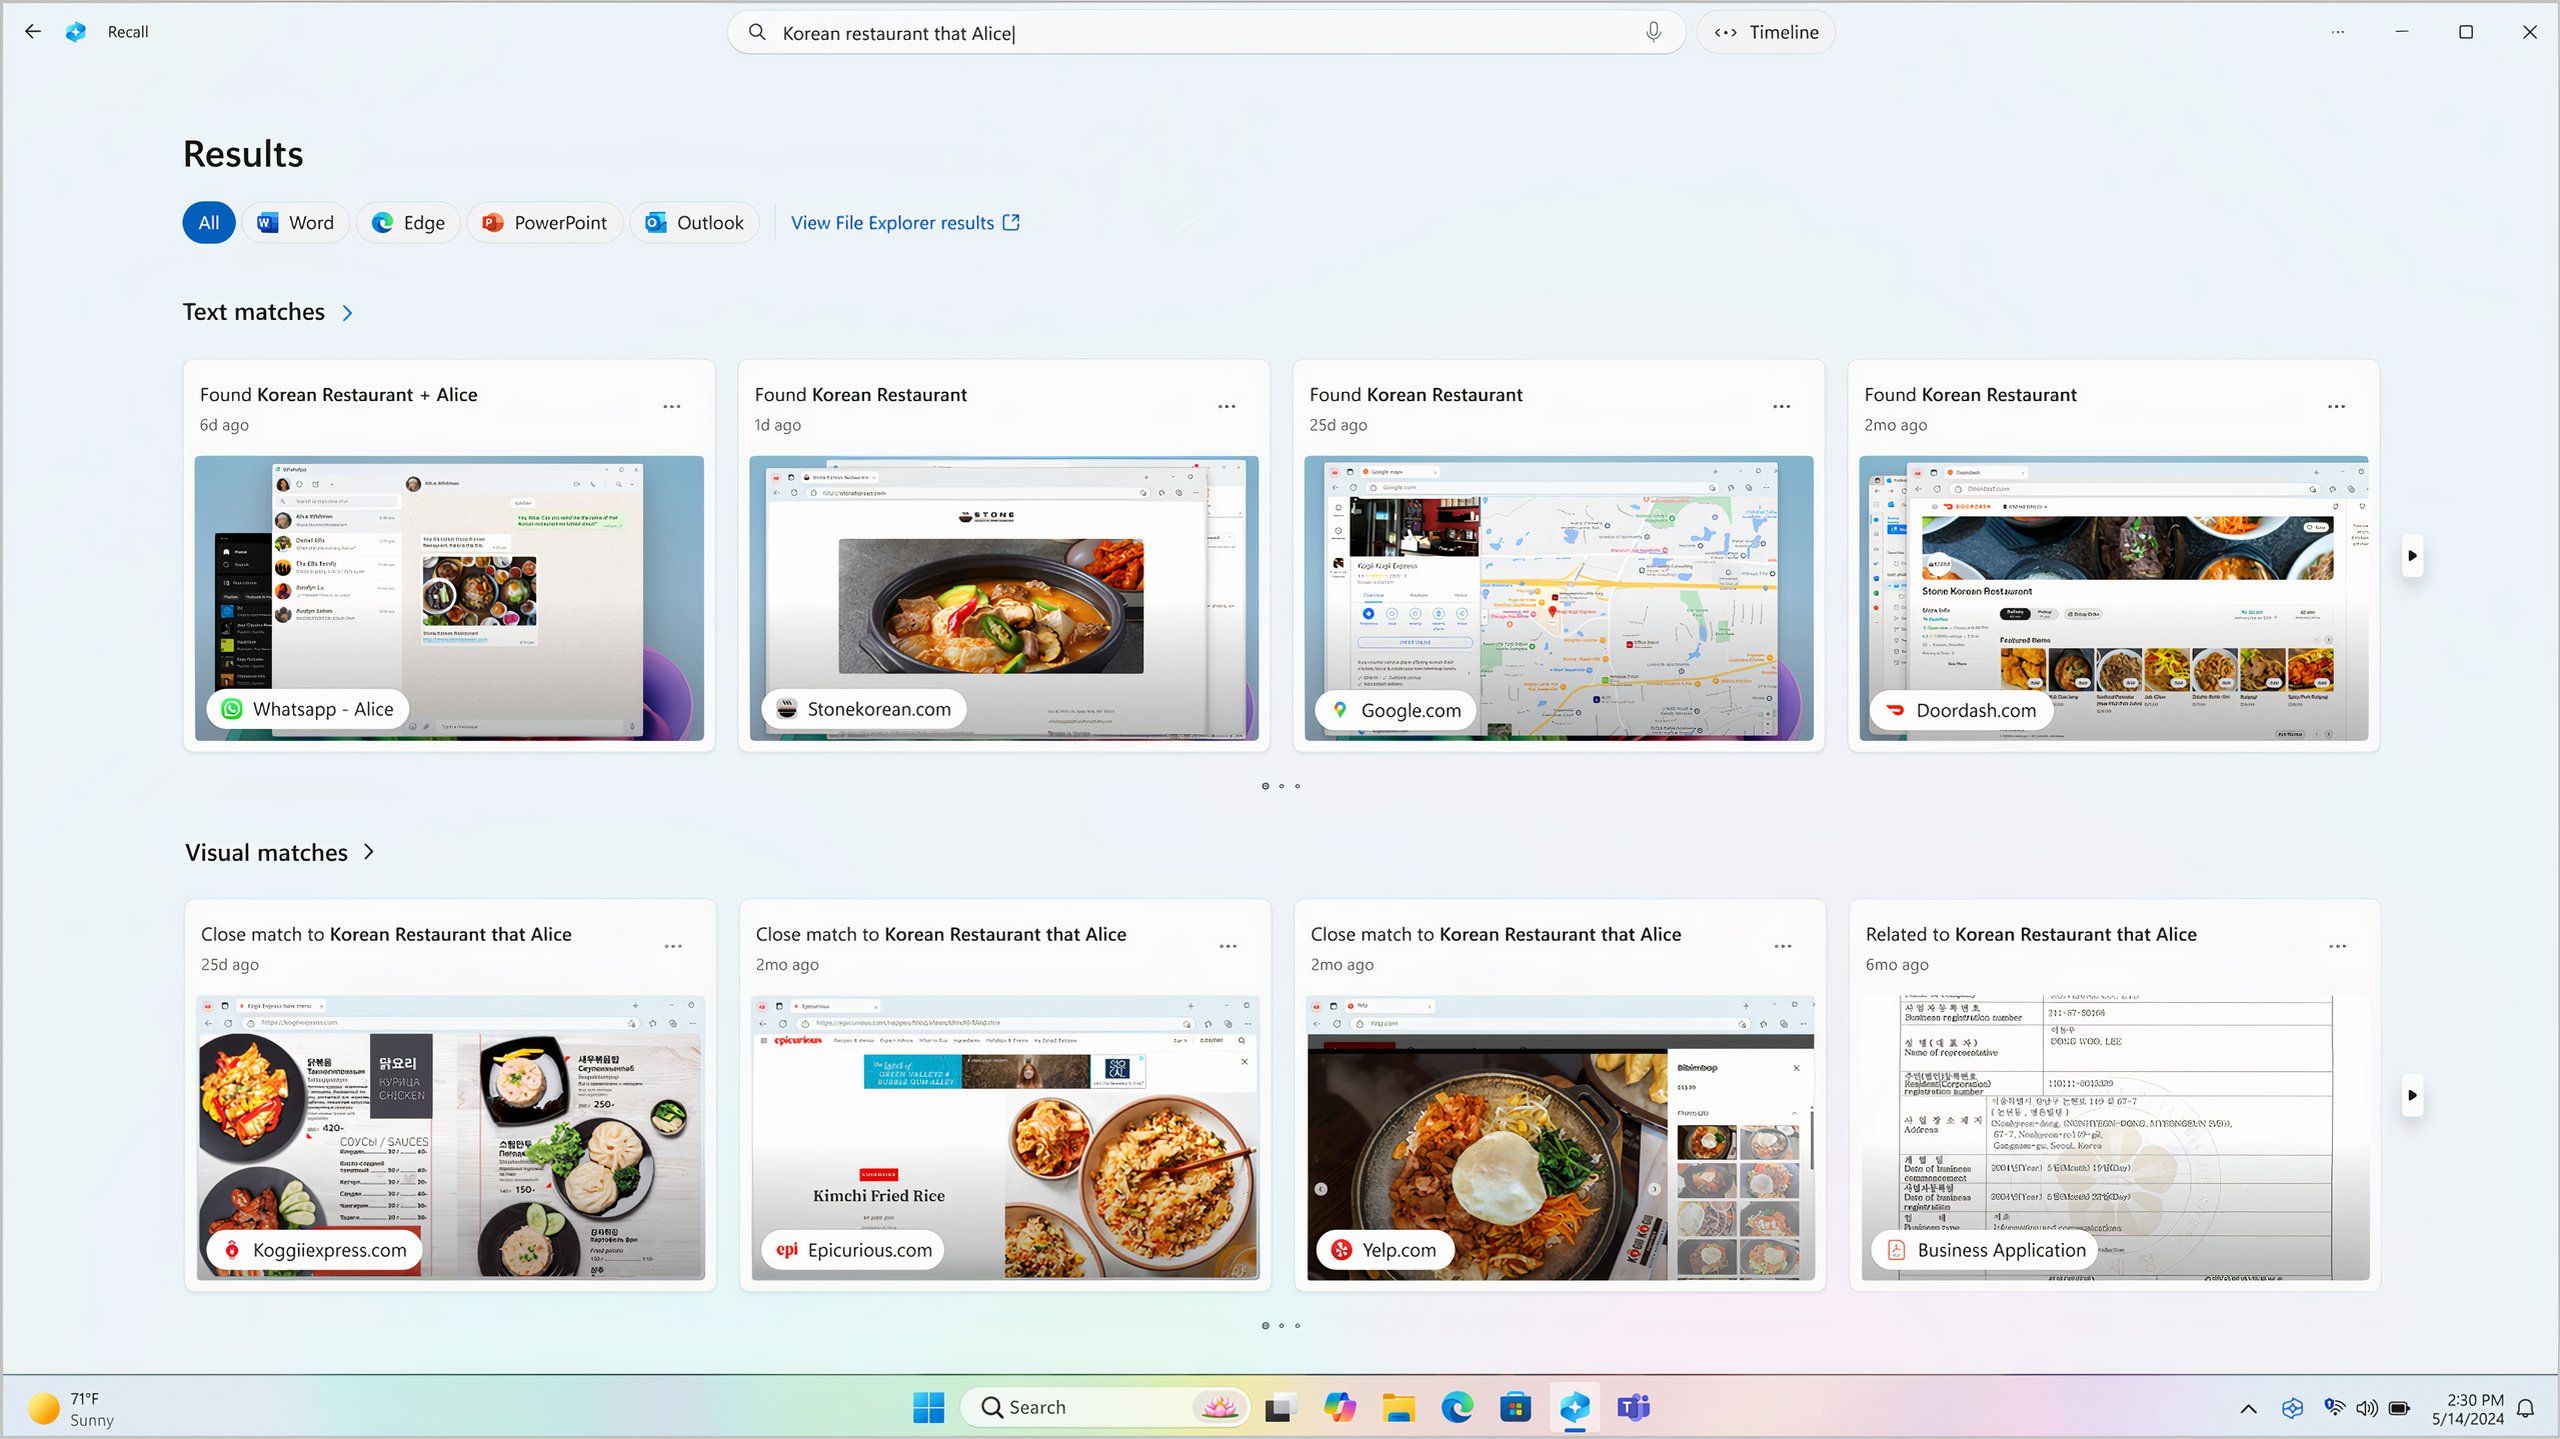Click the Stonekorean.com result thumbnail
This screenshot has width=2560, height=1439.
click(x=1004, y=596)
